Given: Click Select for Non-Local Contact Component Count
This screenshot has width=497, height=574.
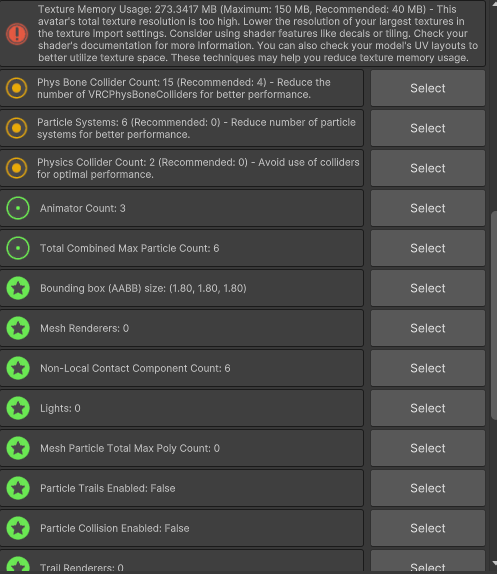Looking at the screenshot, I should click(428, 368).
